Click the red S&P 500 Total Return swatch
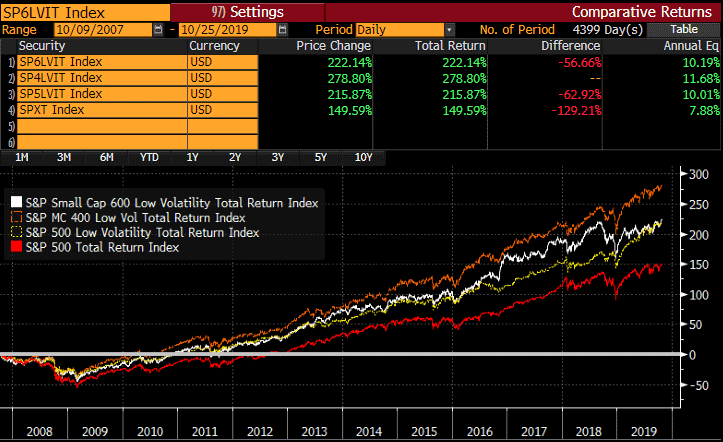Viewport: 723px width, 442px height. (16, 246)
